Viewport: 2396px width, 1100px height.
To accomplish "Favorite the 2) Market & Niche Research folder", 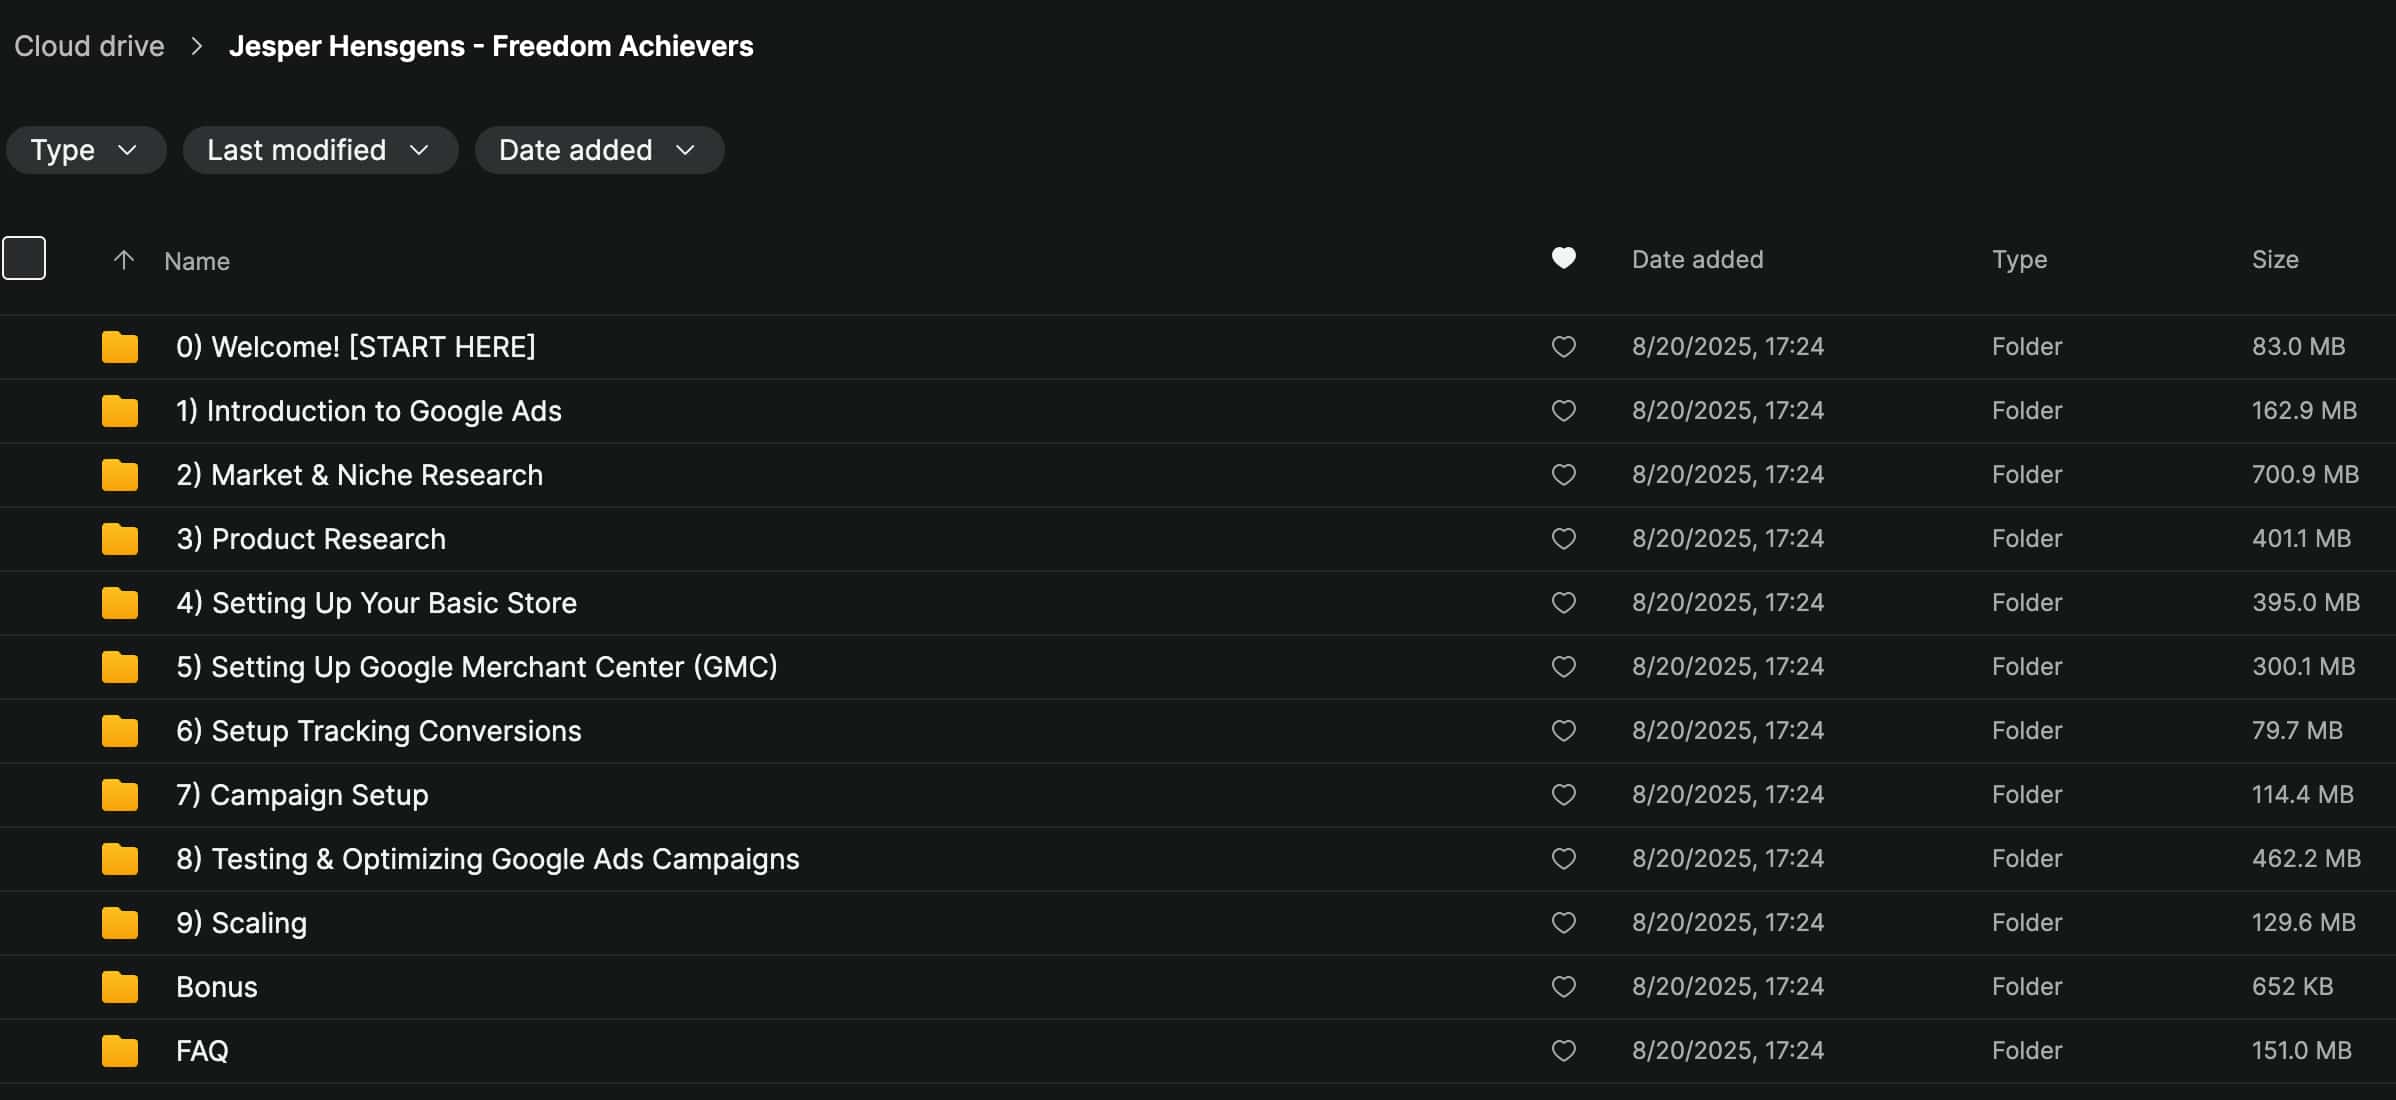I will click(1563, 475).
